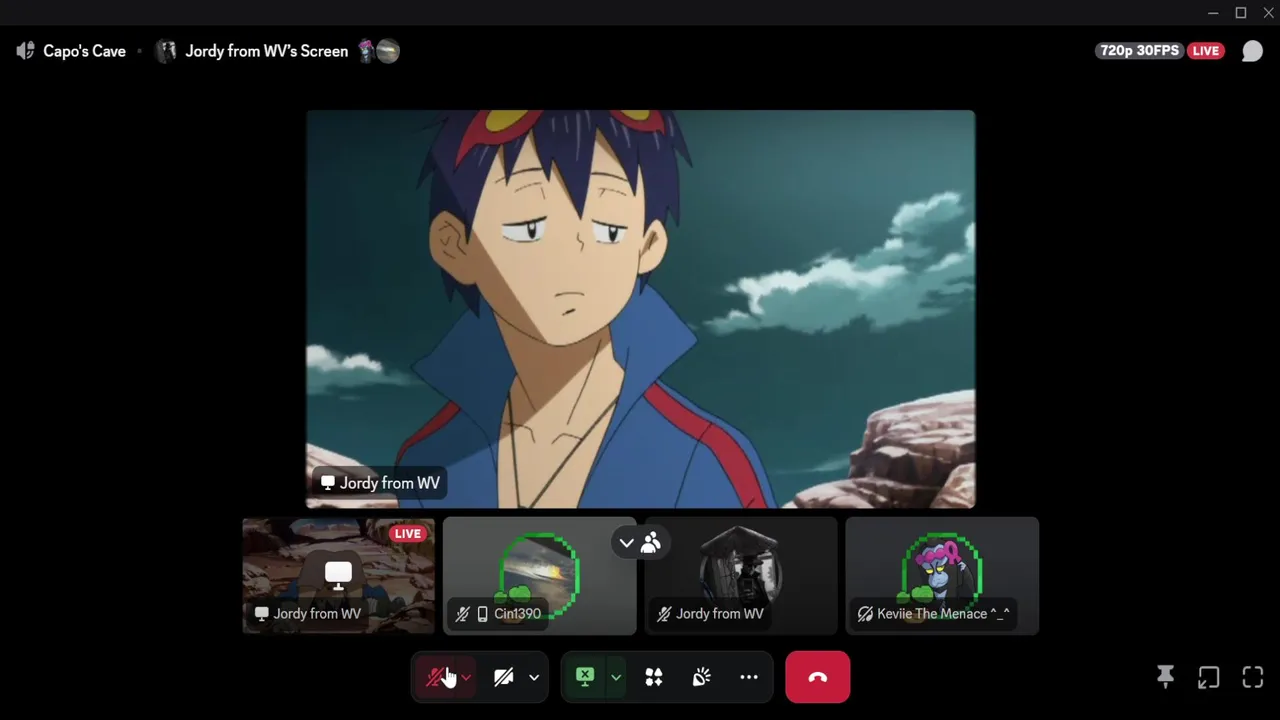This screenshot has height=720, width=1280.
Task: Click the main stream video
Action: pyautogui.click(x=640, y=309)
